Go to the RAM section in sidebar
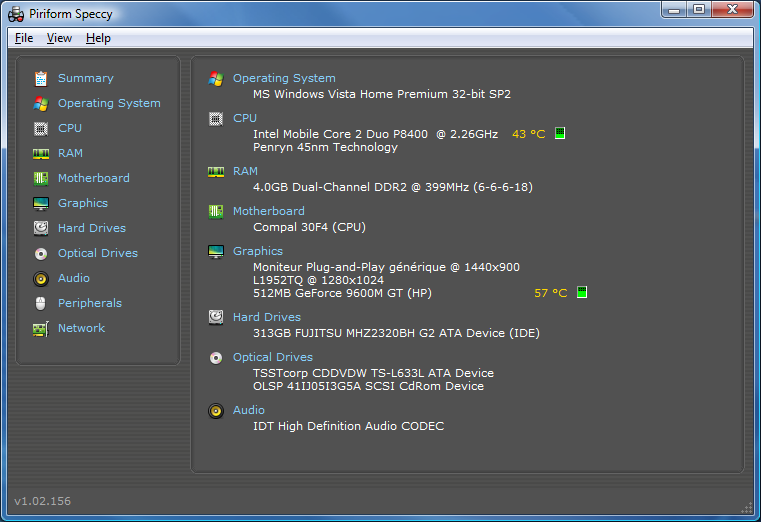This screenshot has height=522, width=761. click(70, 153)
